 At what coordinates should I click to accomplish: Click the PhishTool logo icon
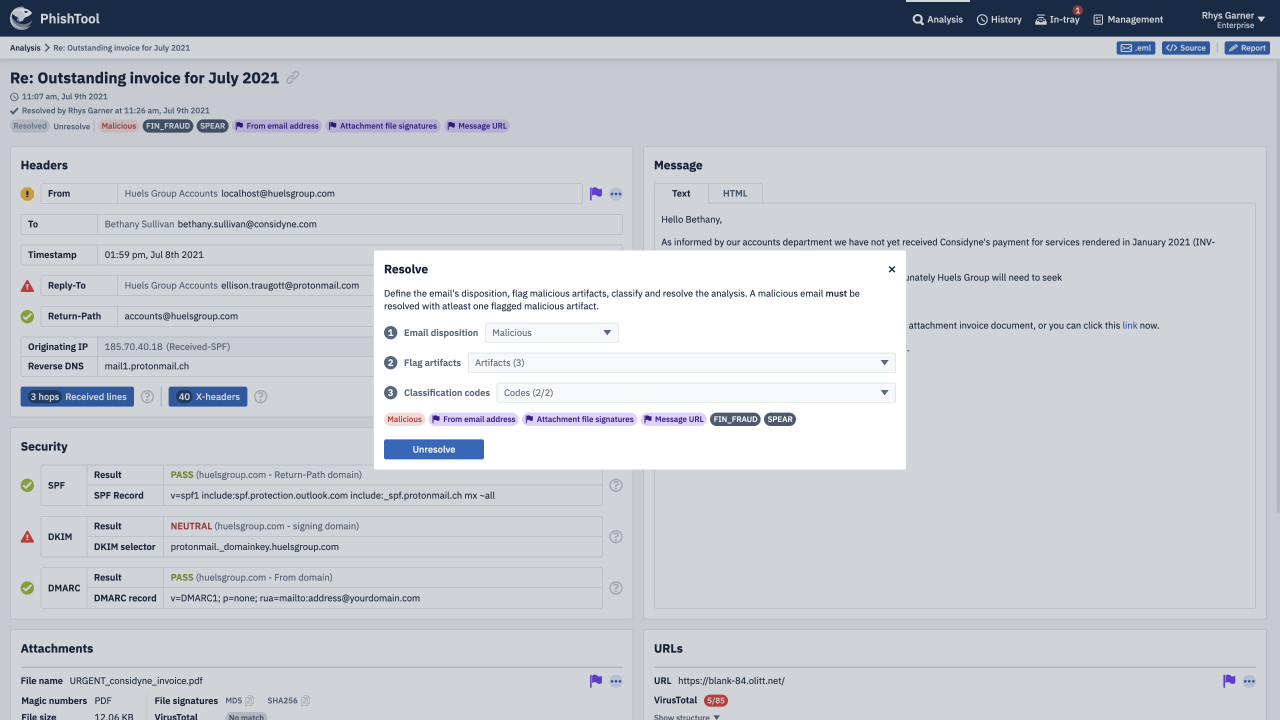click(x=21, y=18)
